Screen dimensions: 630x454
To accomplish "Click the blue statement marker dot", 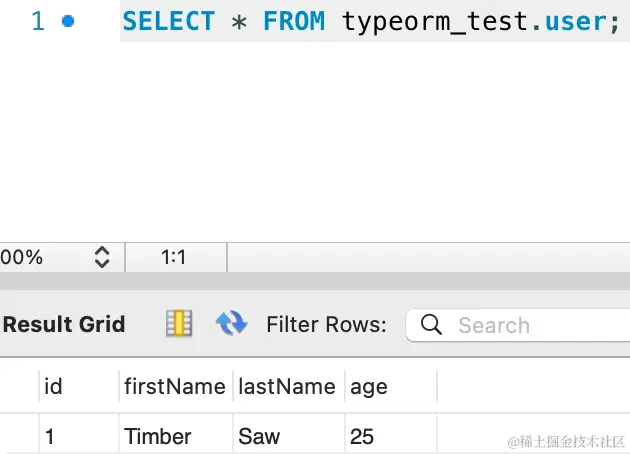I will click(x=68, y=20).
